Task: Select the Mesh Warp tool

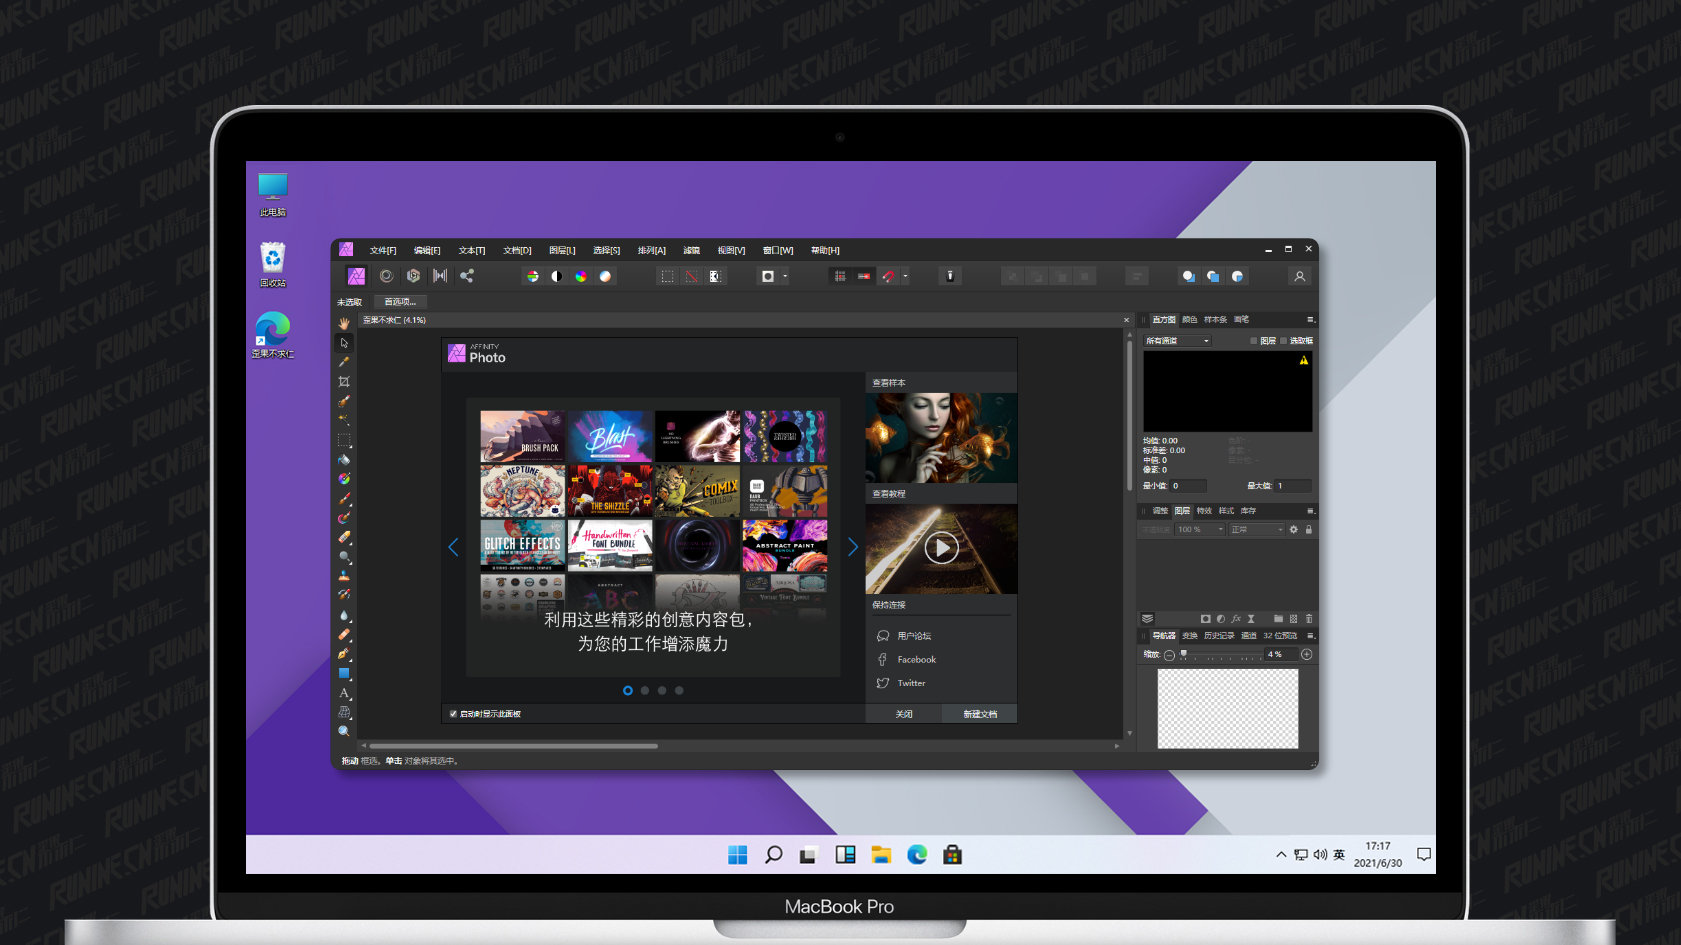Action: click(344, 712)
